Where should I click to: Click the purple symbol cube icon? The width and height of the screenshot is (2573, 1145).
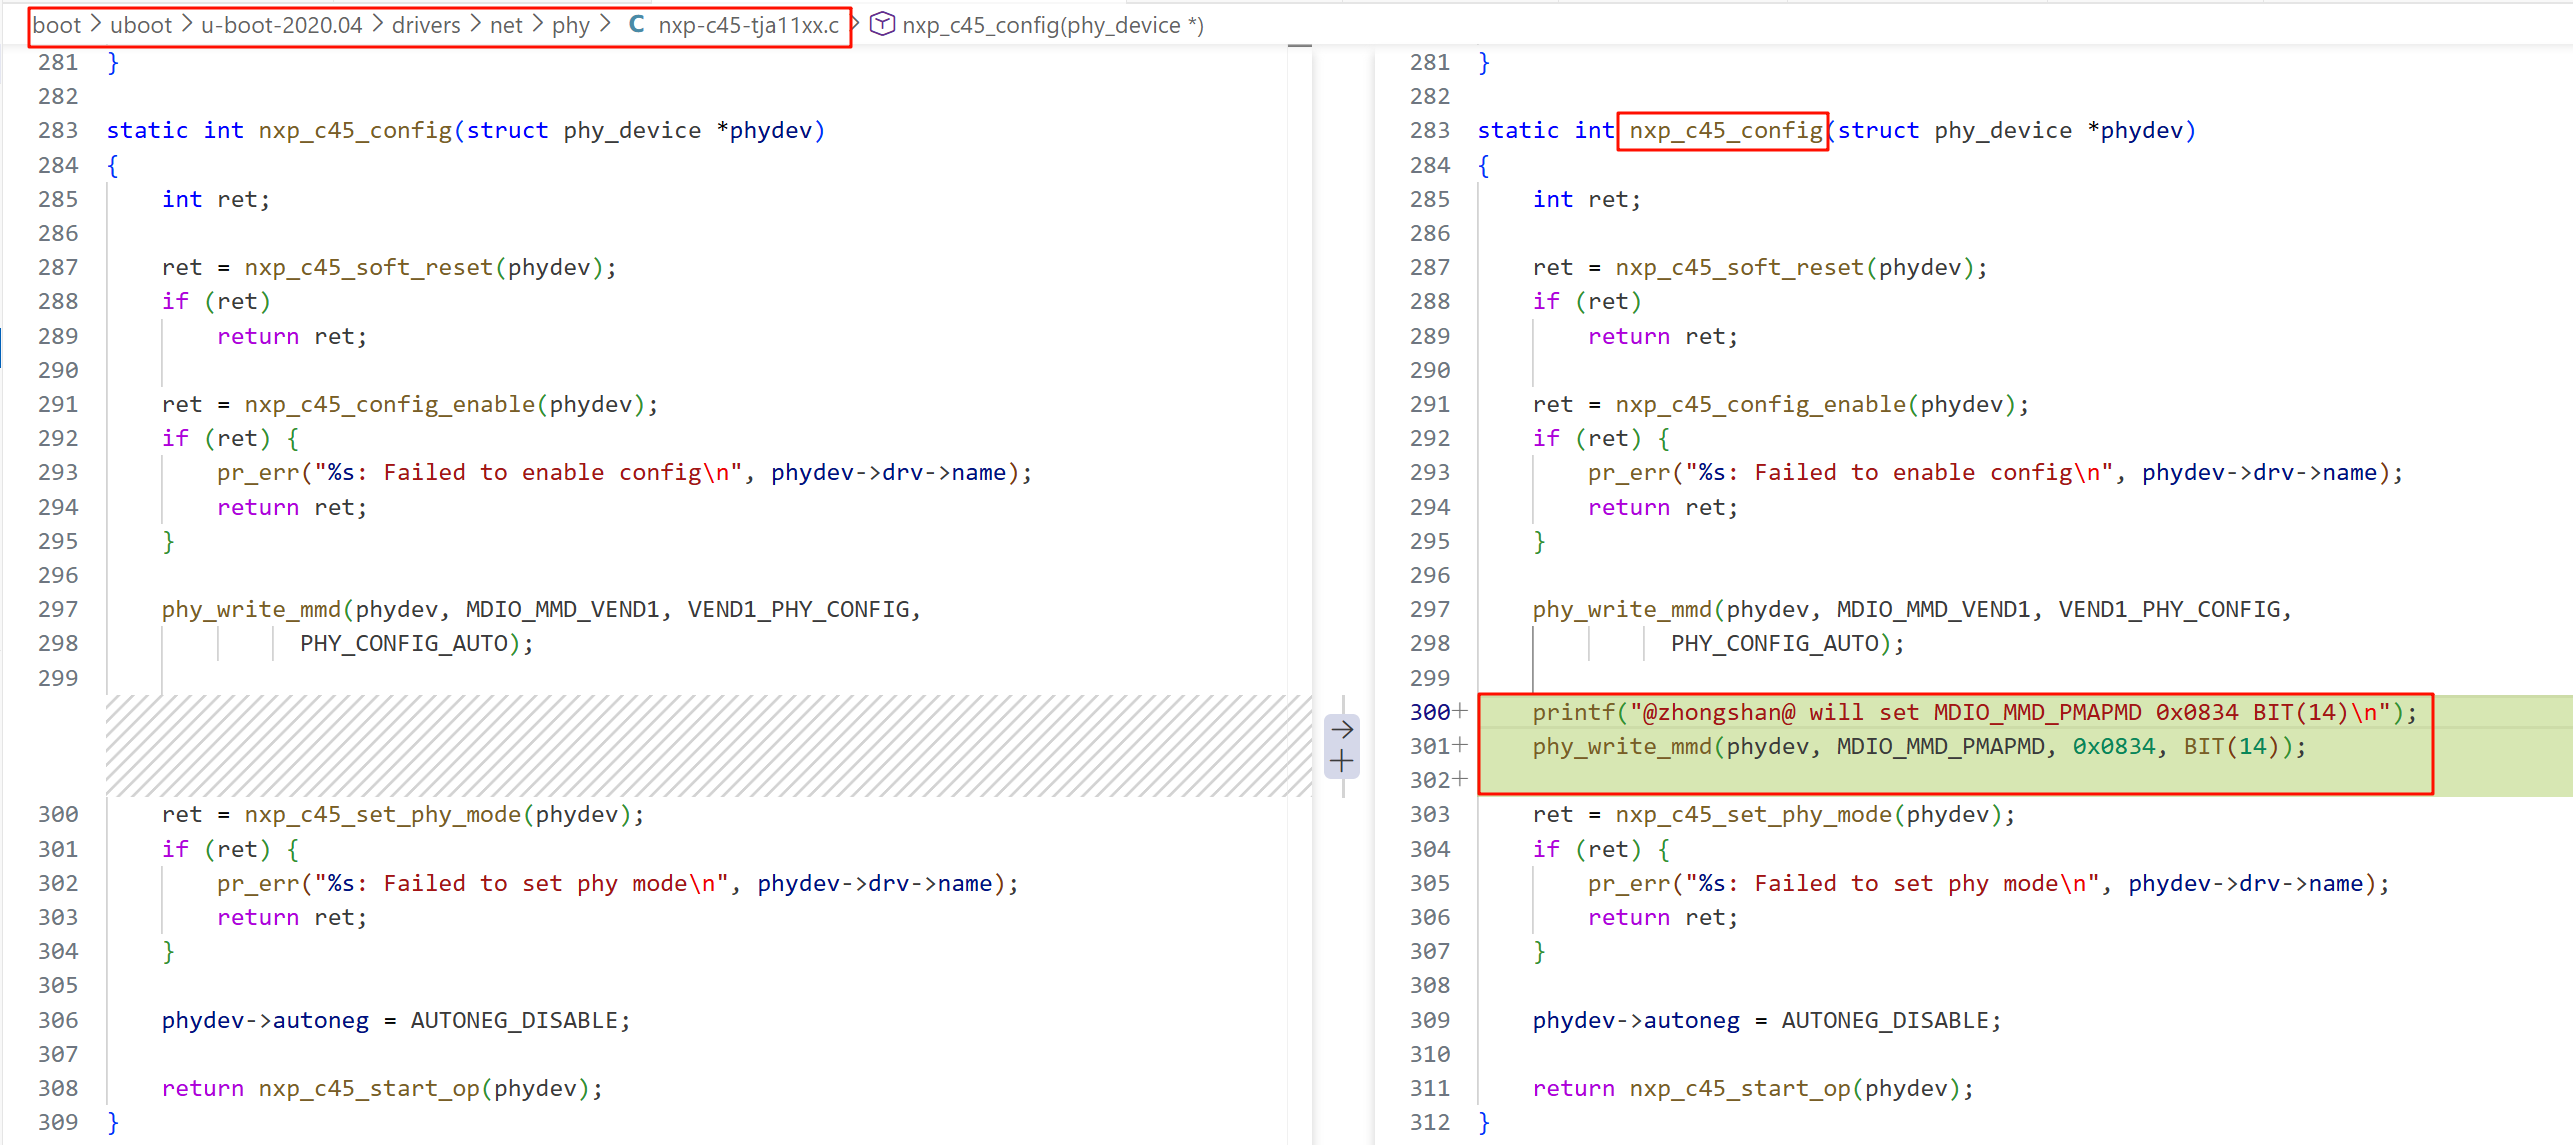pos(881,24)
